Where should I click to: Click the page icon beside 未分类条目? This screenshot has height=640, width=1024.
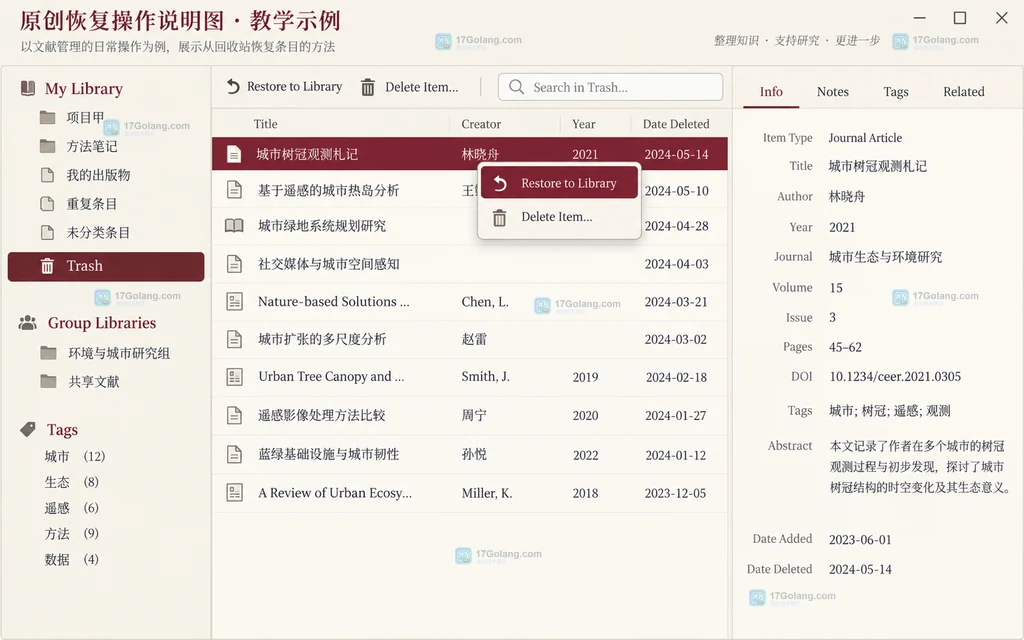47,232
